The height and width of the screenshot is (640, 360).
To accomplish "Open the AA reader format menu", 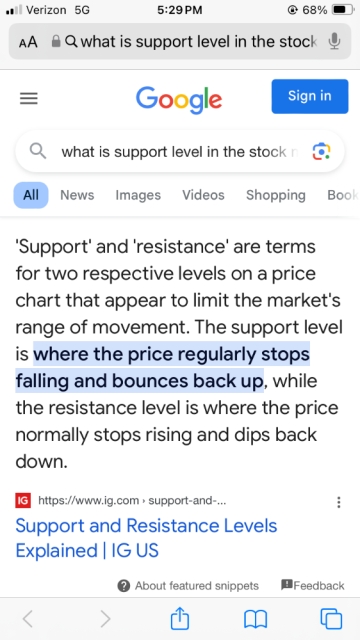I will pyautogui.click(x=28, y=42).
